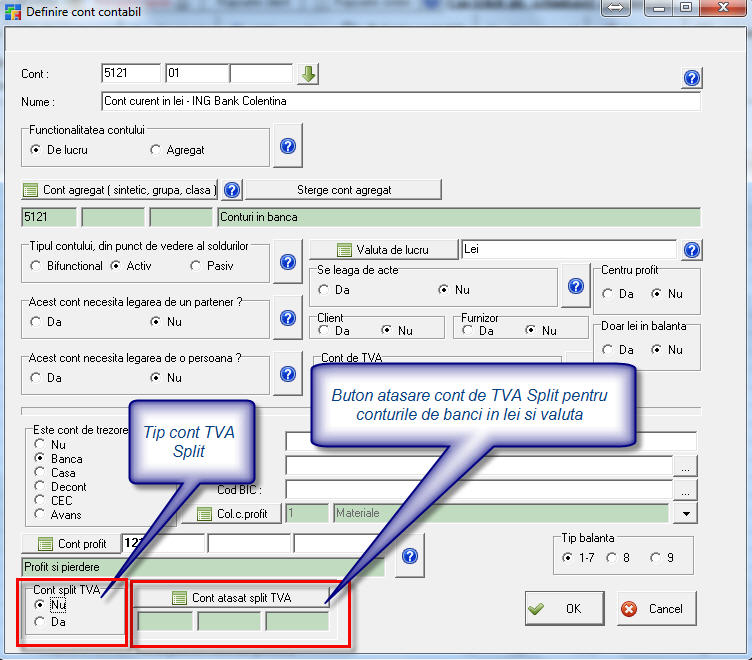Viewport: 752px width, 660px height.
Task: Open help for legarea de un partener
Action: [288, 318]
